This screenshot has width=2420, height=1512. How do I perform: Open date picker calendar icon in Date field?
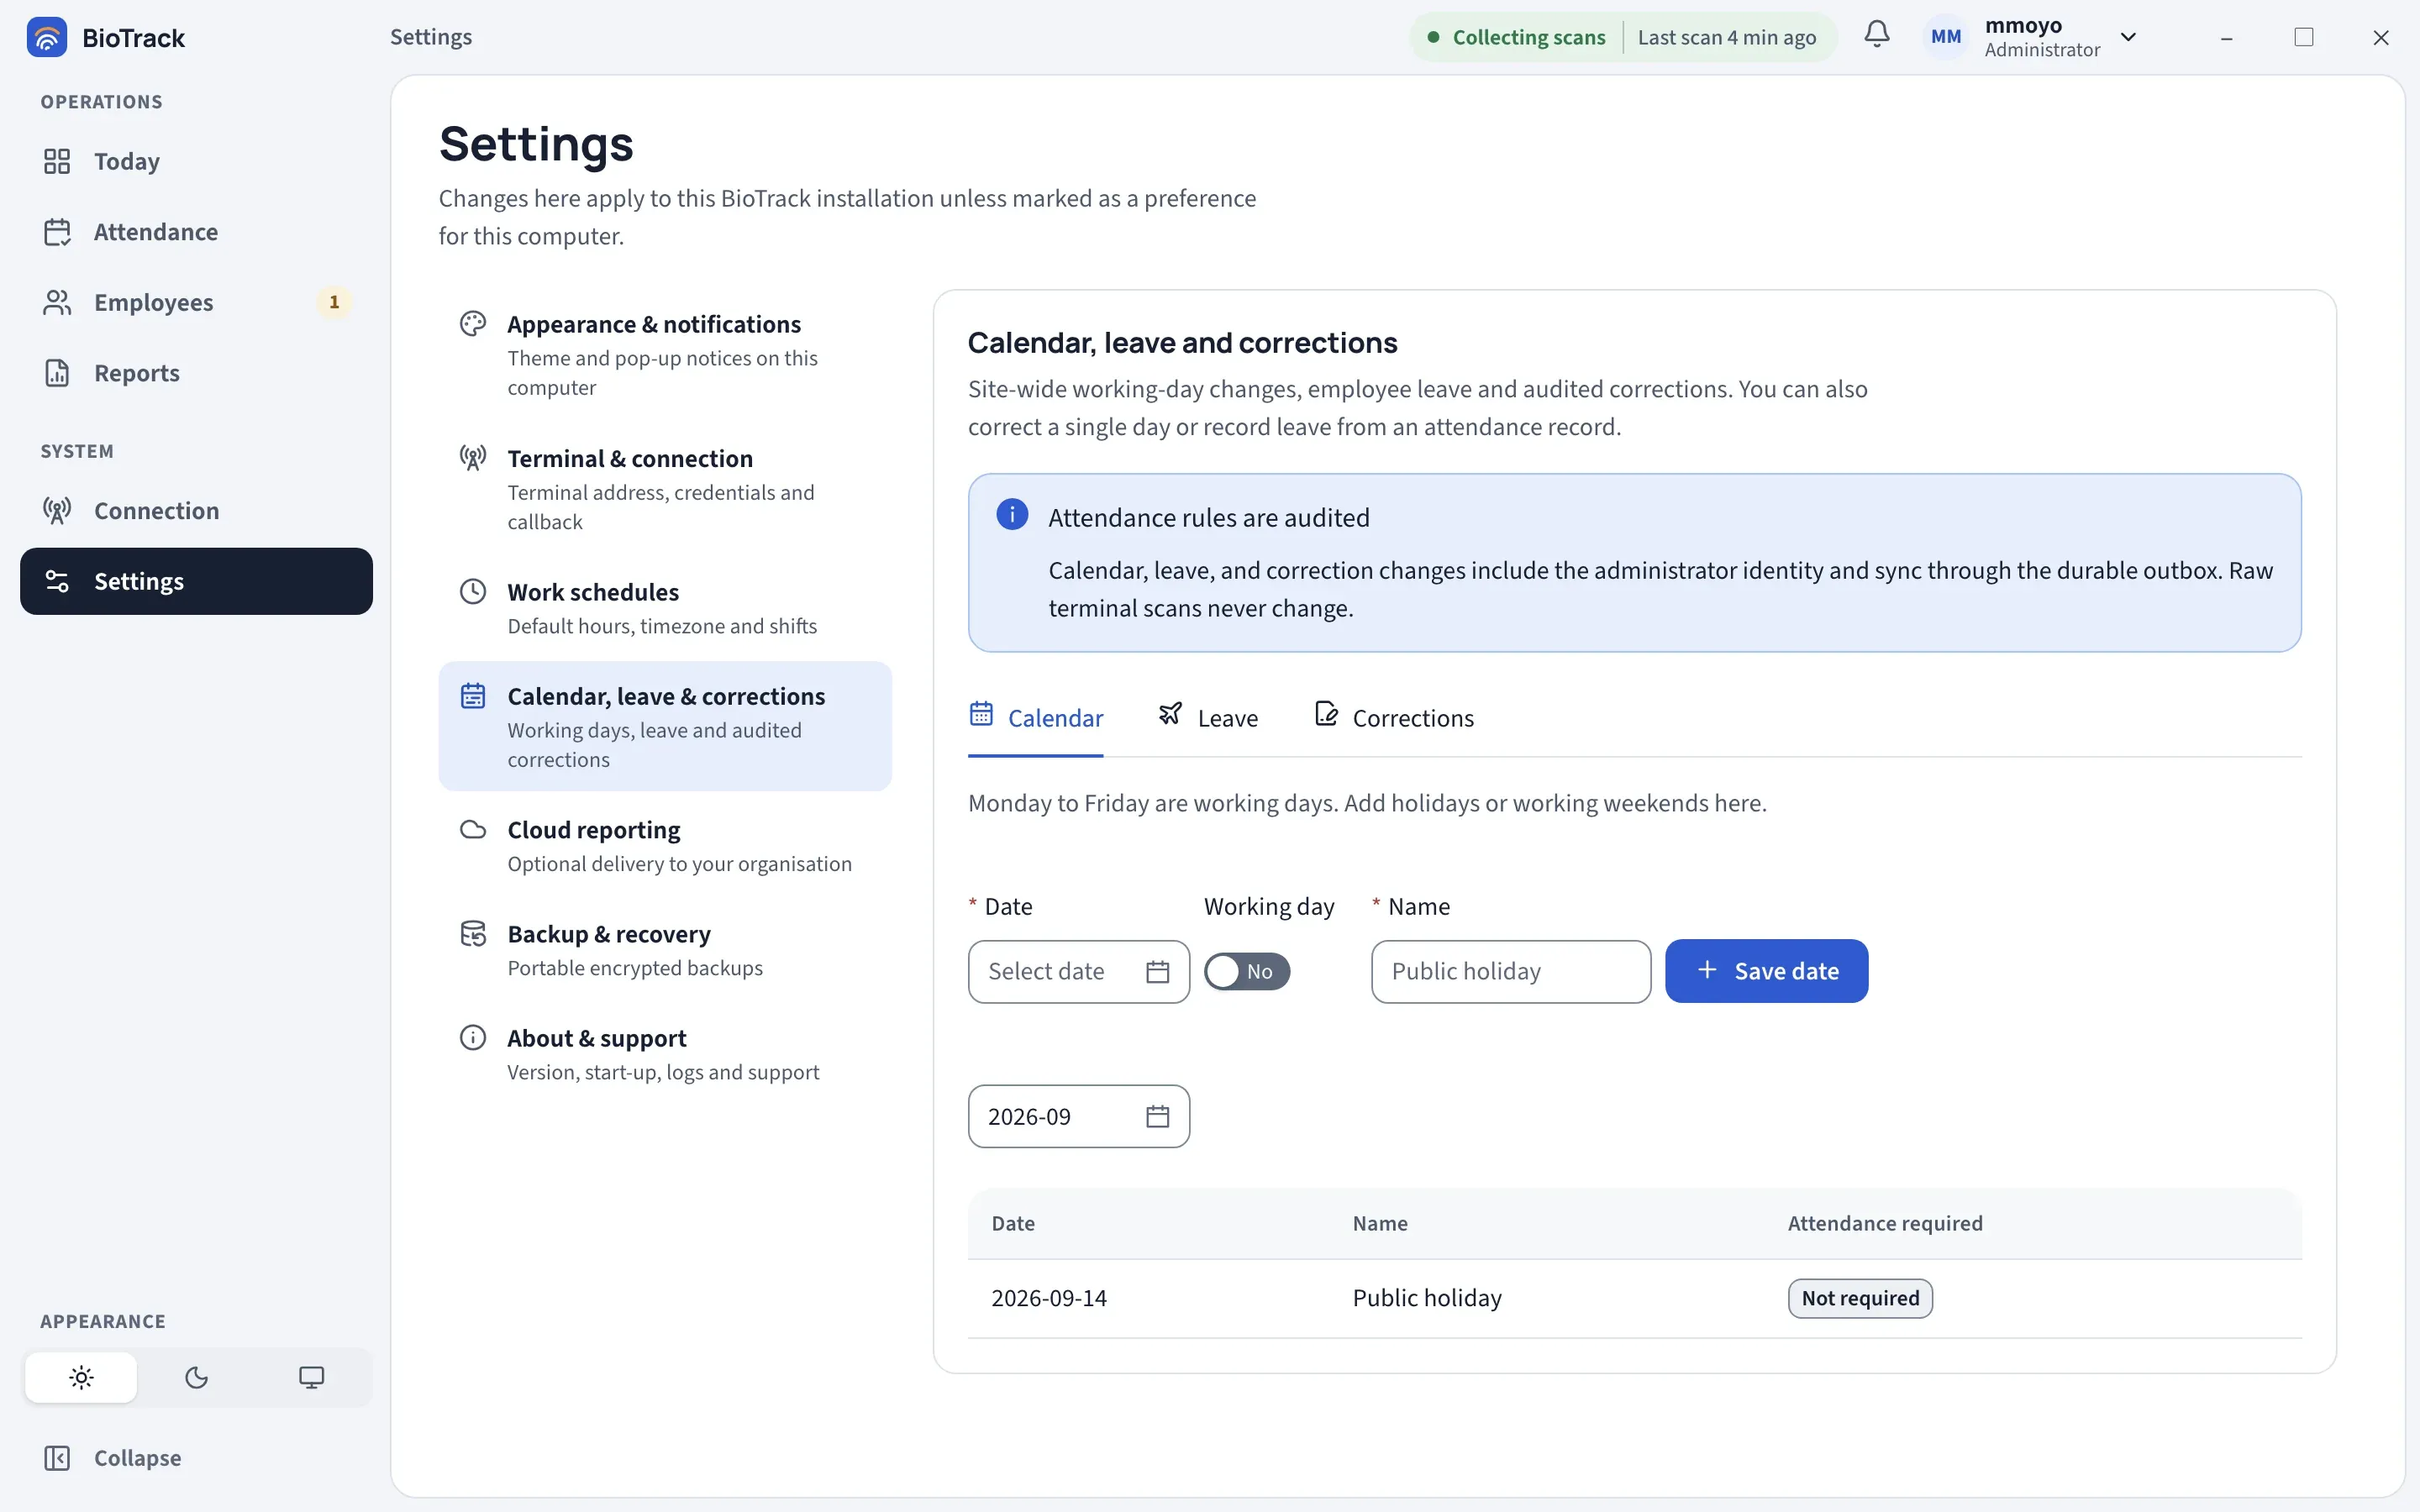[1157, 971]
